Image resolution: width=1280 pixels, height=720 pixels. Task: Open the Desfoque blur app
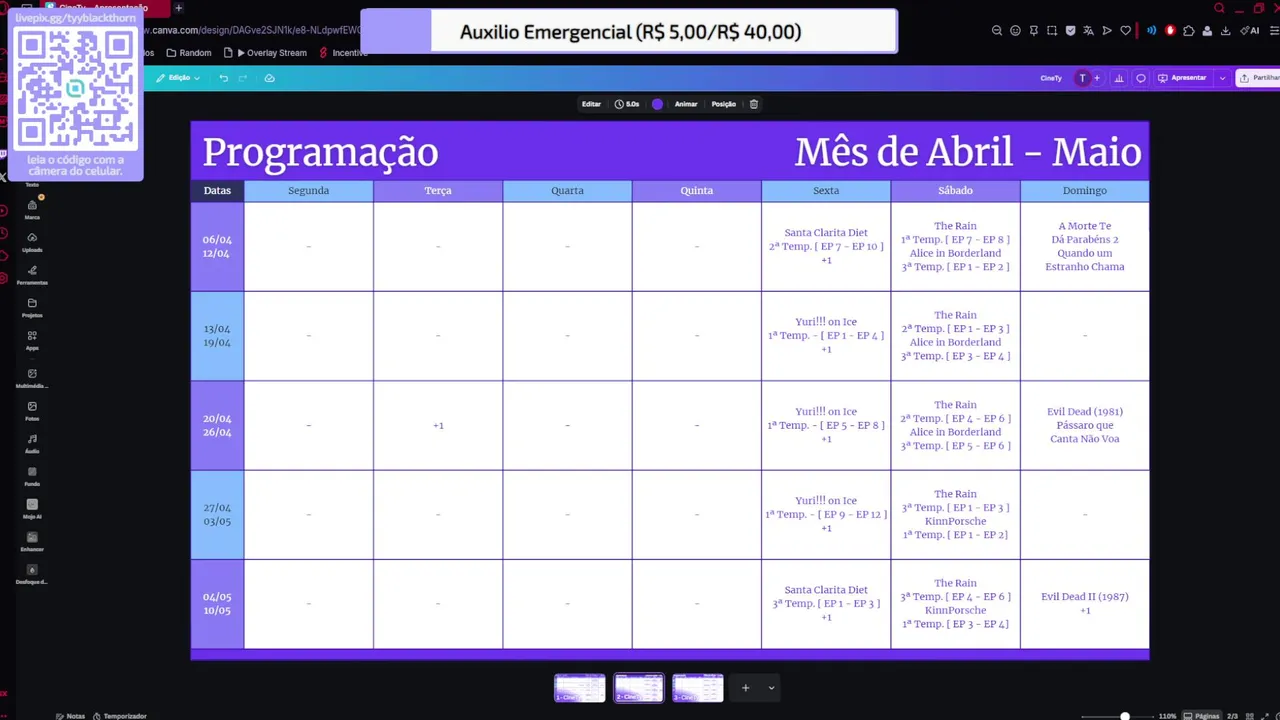click(32, 574)
